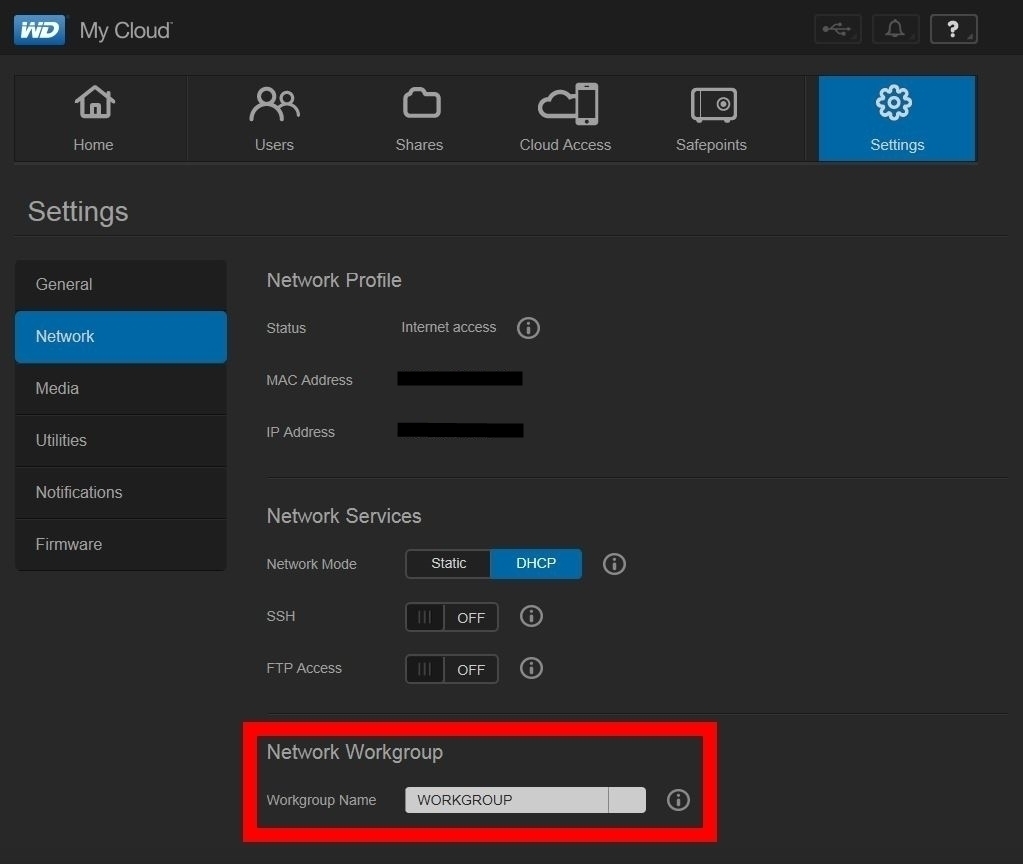Click the IP Address label
The width and height of the screenshot is (1023, 864).
pyautogui.click(x=300, y=432)
